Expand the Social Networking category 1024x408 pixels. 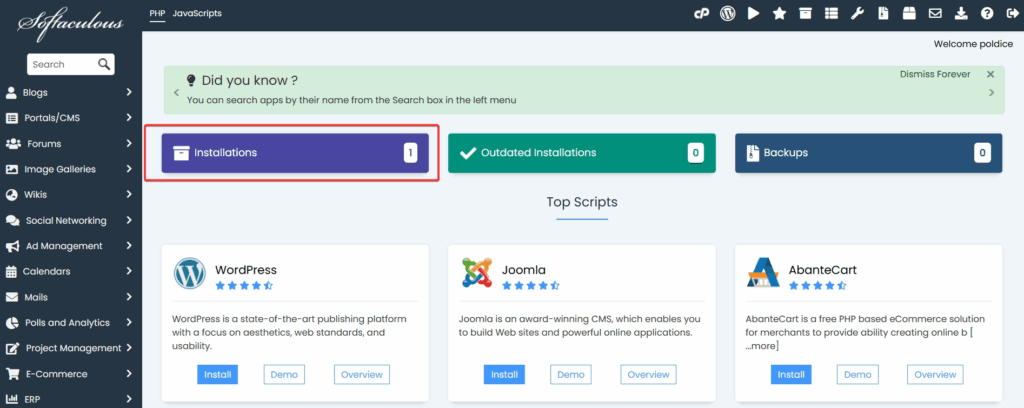click(70, 220)
